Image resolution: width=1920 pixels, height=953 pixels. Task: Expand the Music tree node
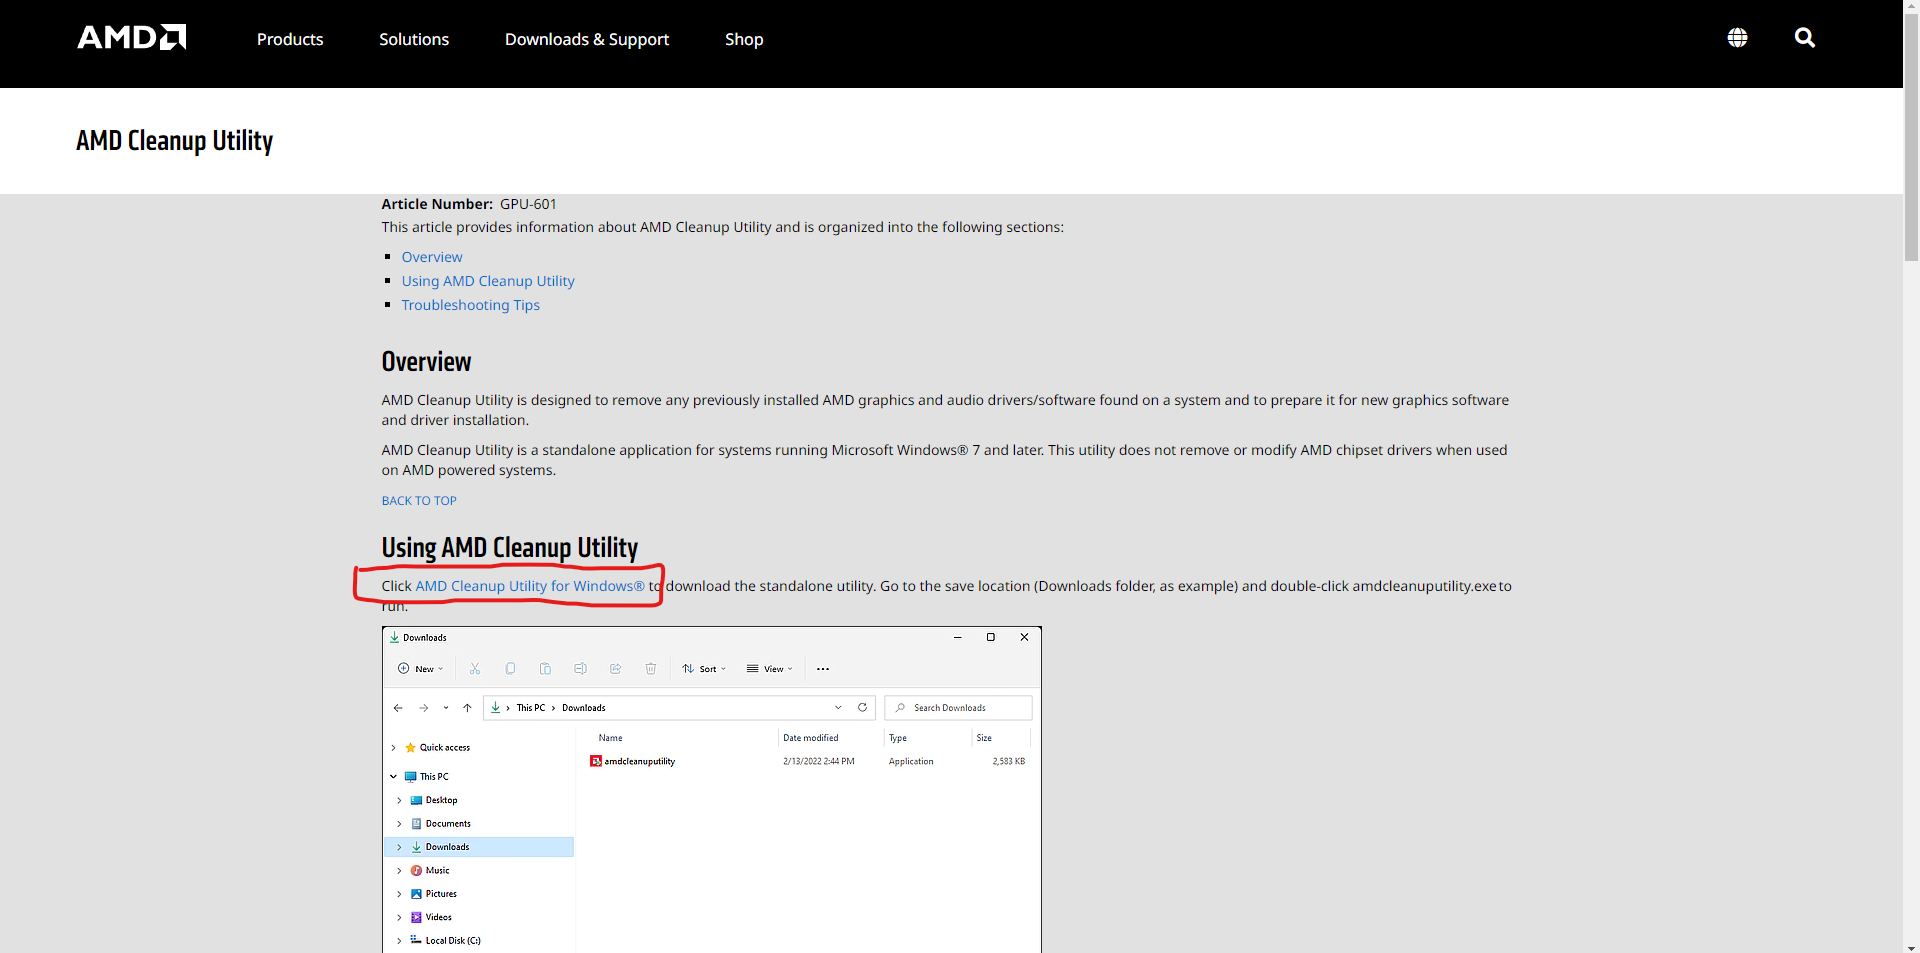click(x=399, y=871)
